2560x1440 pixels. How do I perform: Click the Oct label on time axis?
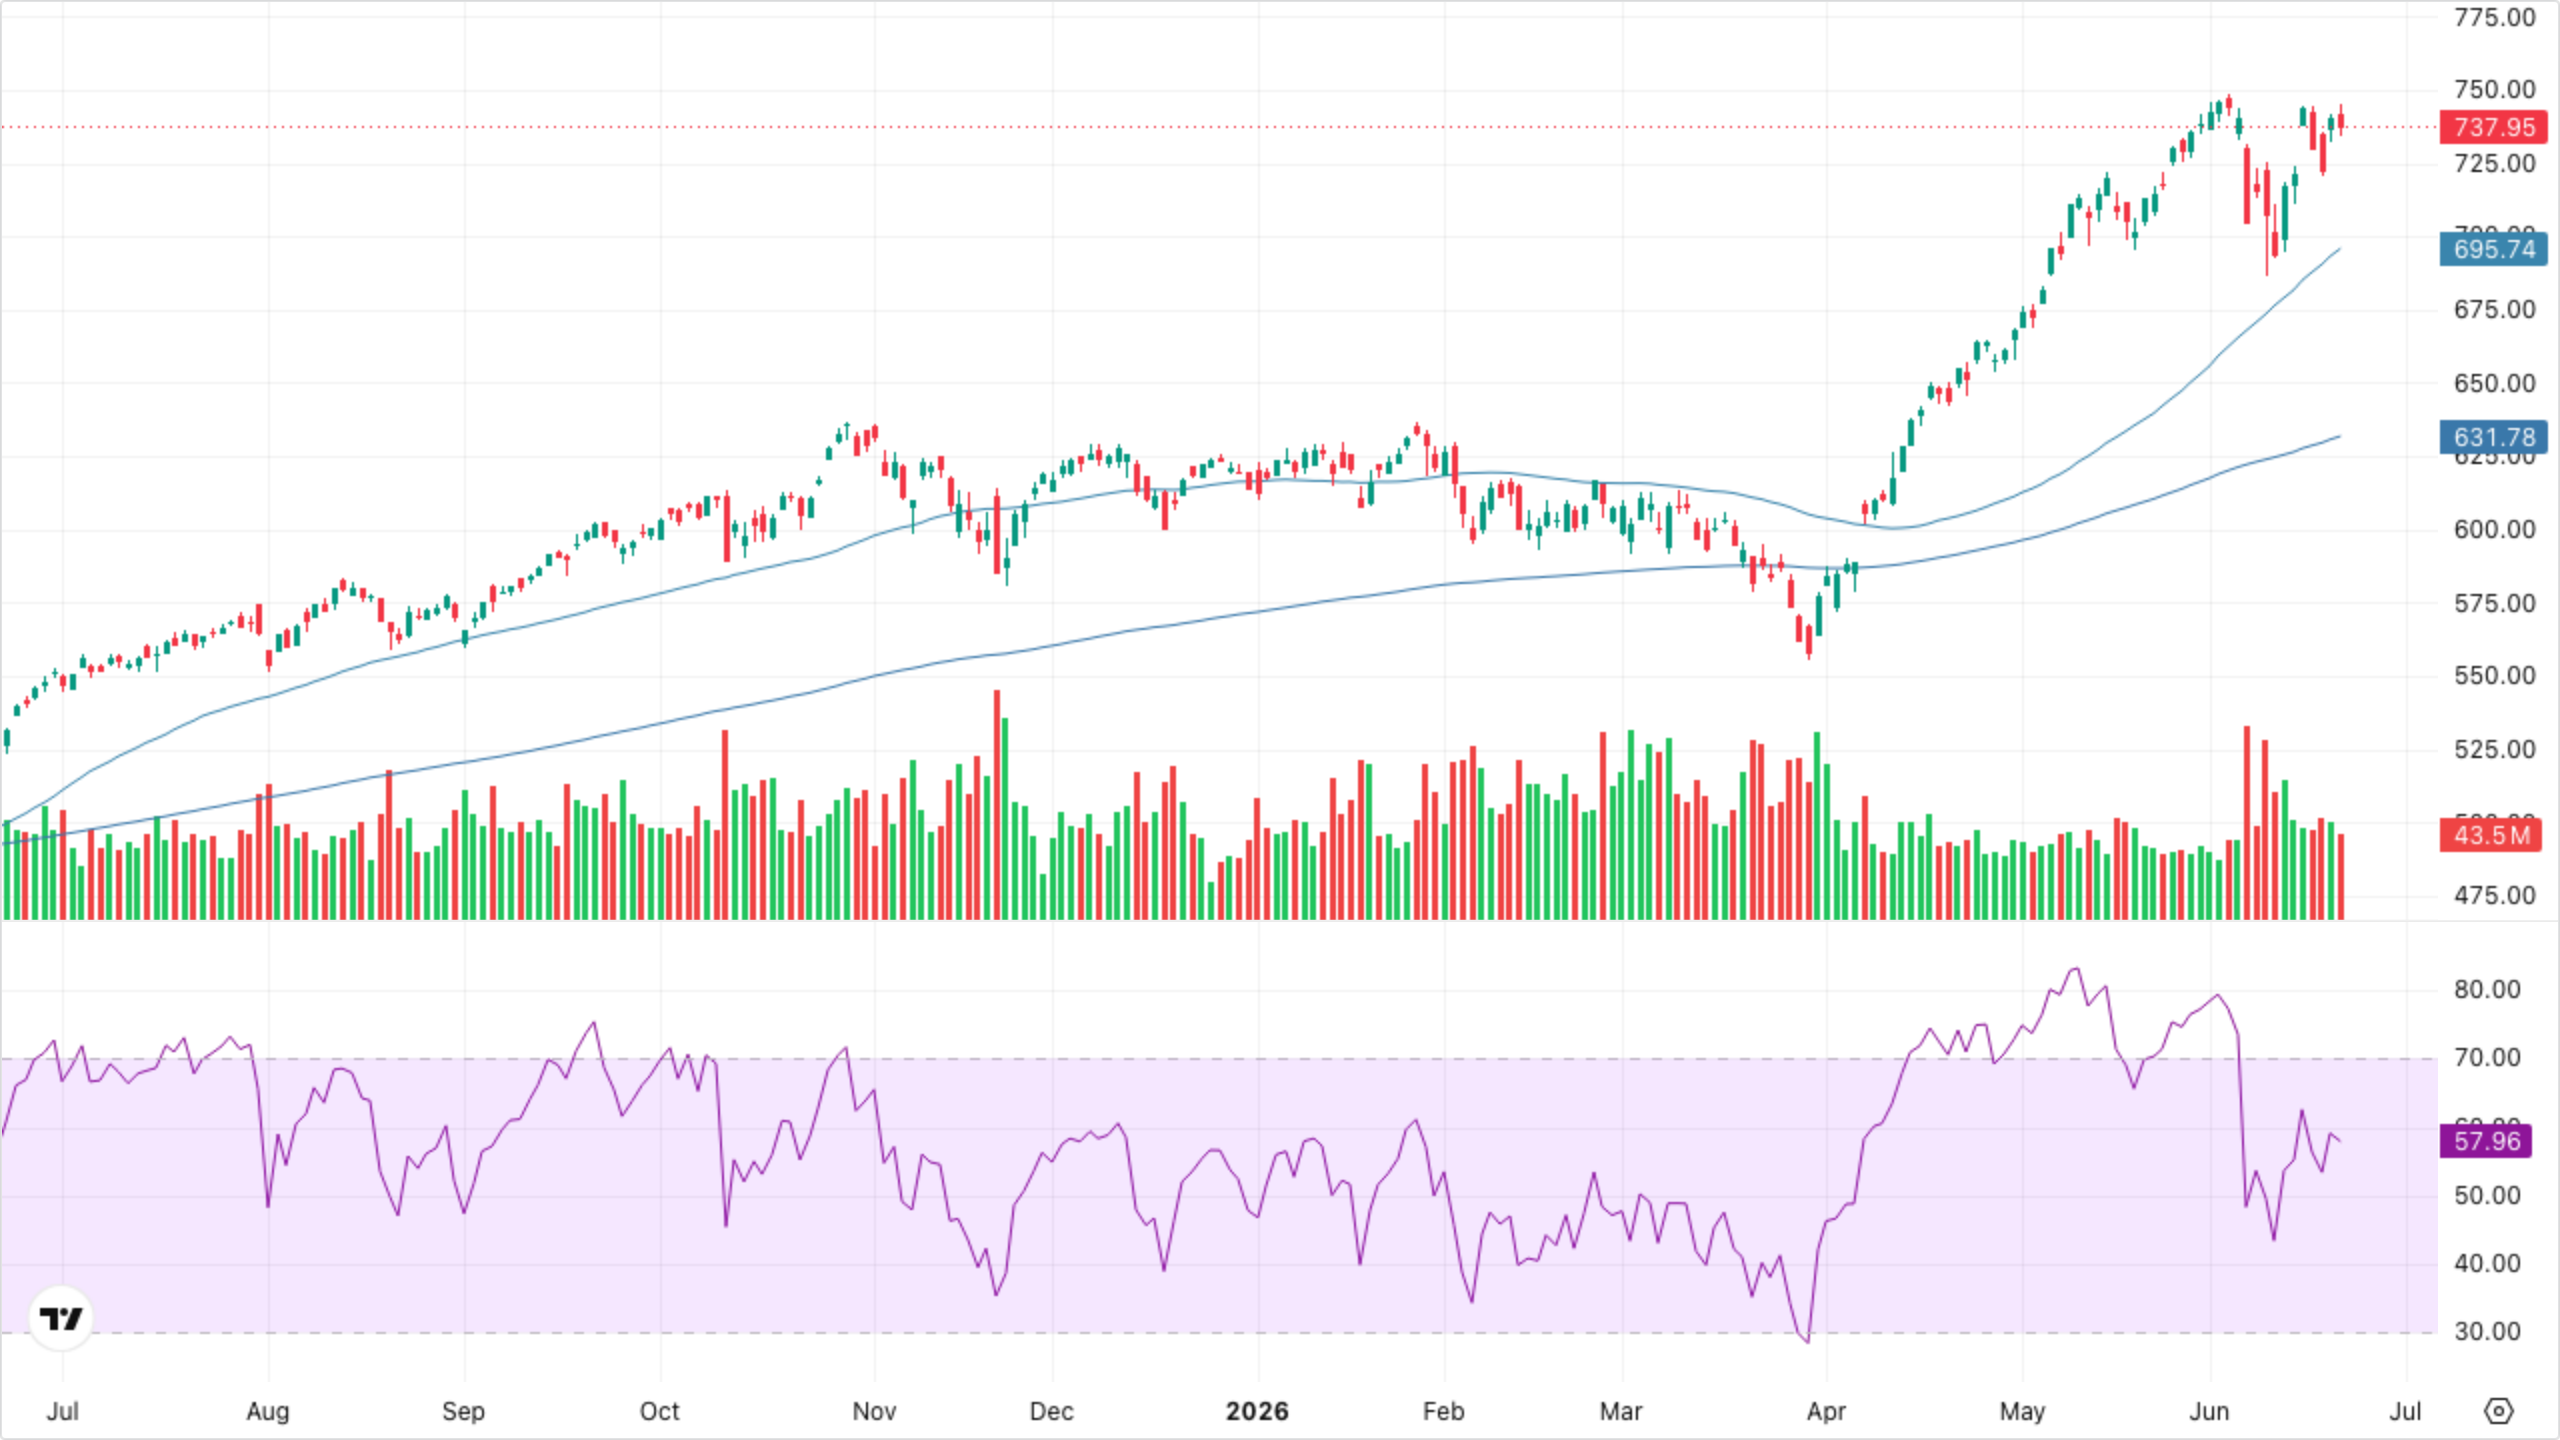pyautogui.click(x=660, y=1411)
